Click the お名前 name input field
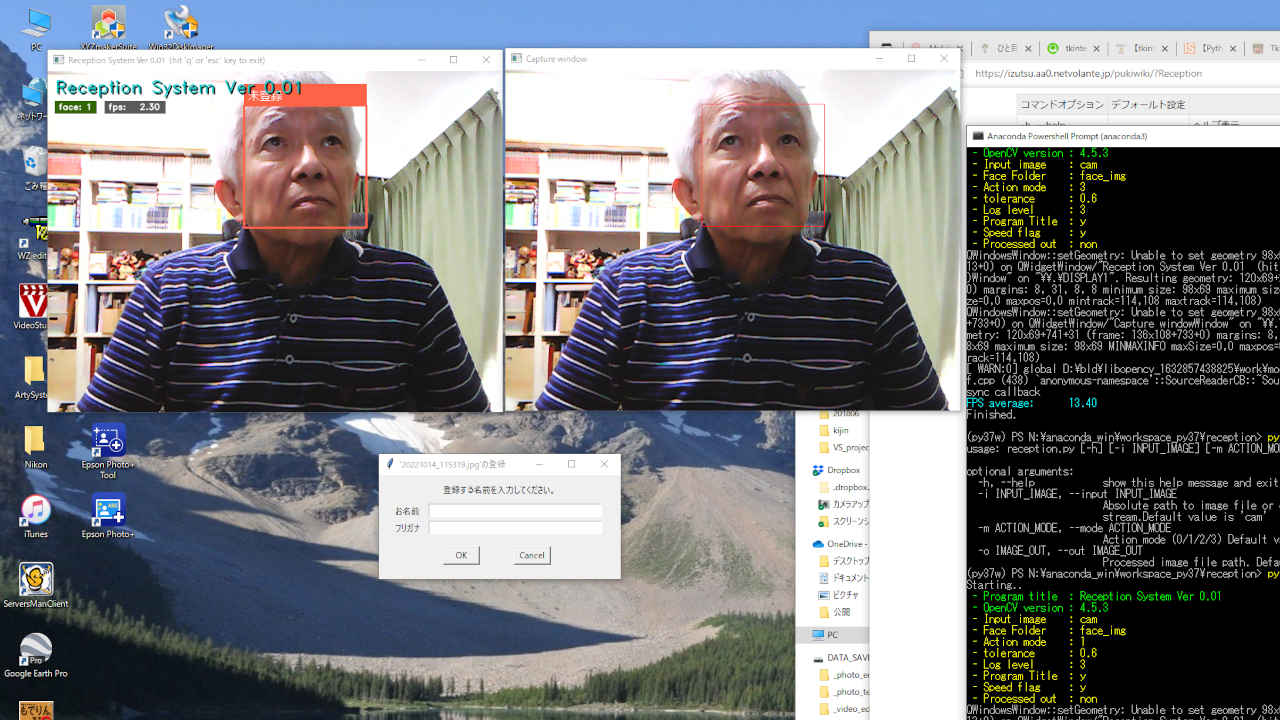The width and height of the screenshot is (1280, 720). [x=515, y=511]
